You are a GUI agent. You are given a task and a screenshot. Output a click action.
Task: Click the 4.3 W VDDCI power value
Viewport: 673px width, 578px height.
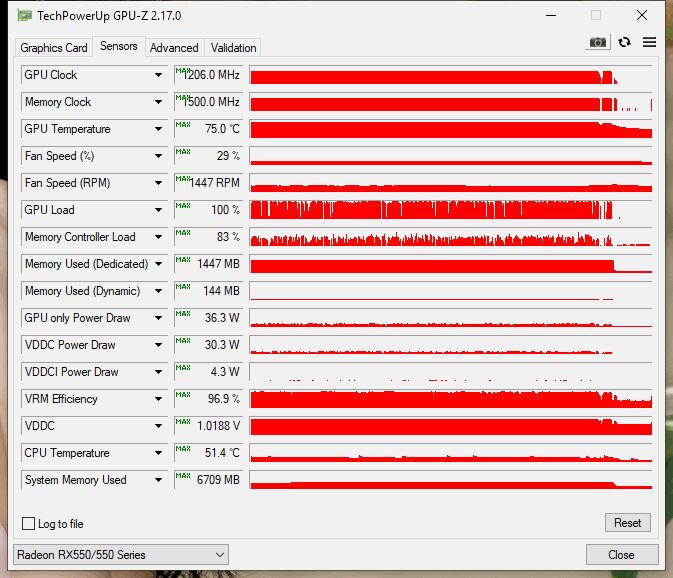click(x=209, y=372)
